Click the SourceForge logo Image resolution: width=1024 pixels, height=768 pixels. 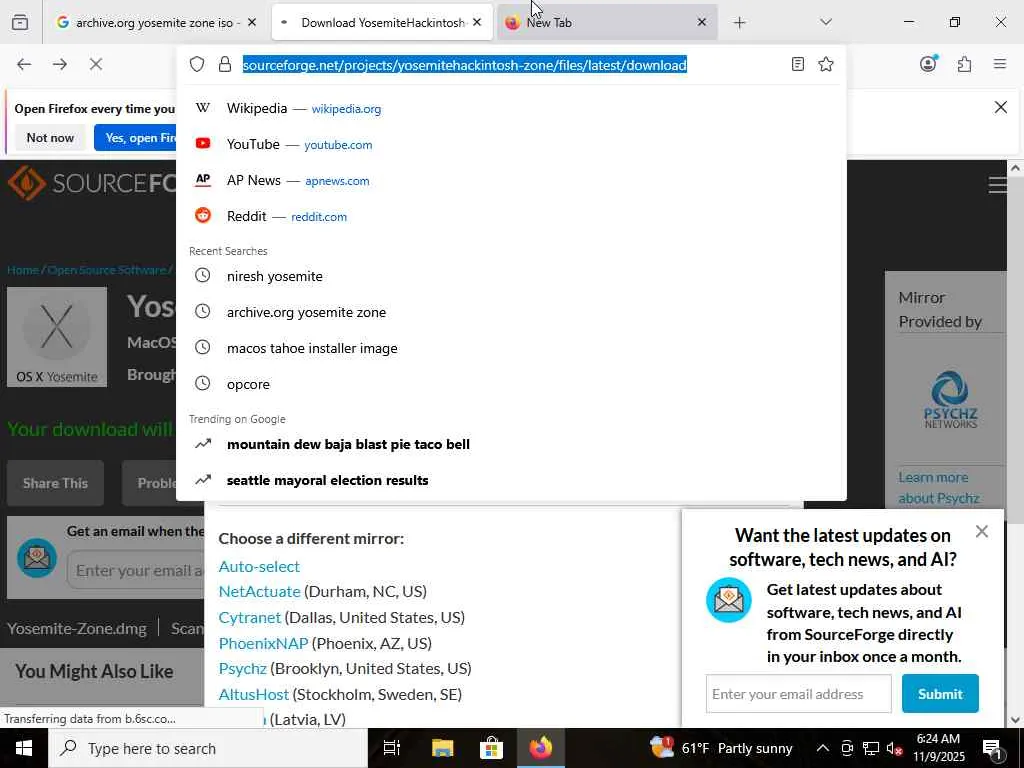(x=91, y=183)
